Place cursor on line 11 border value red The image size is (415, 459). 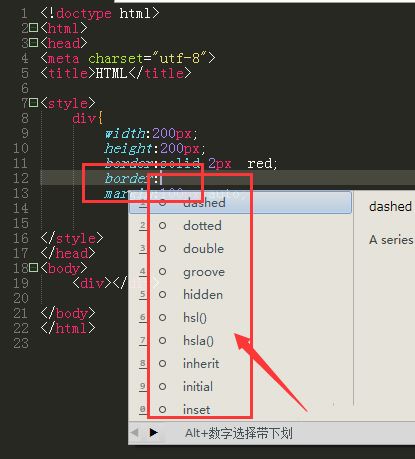260,164
